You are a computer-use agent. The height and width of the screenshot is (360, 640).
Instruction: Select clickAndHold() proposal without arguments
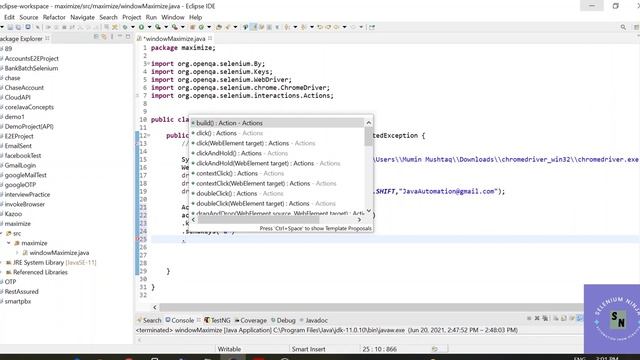277,153
